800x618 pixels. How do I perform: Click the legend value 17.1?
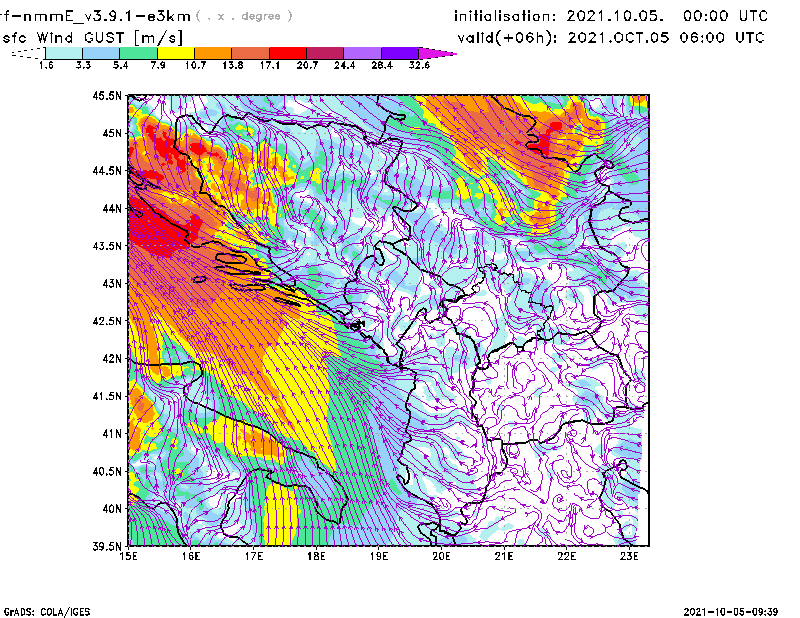[x=270, y=65]
